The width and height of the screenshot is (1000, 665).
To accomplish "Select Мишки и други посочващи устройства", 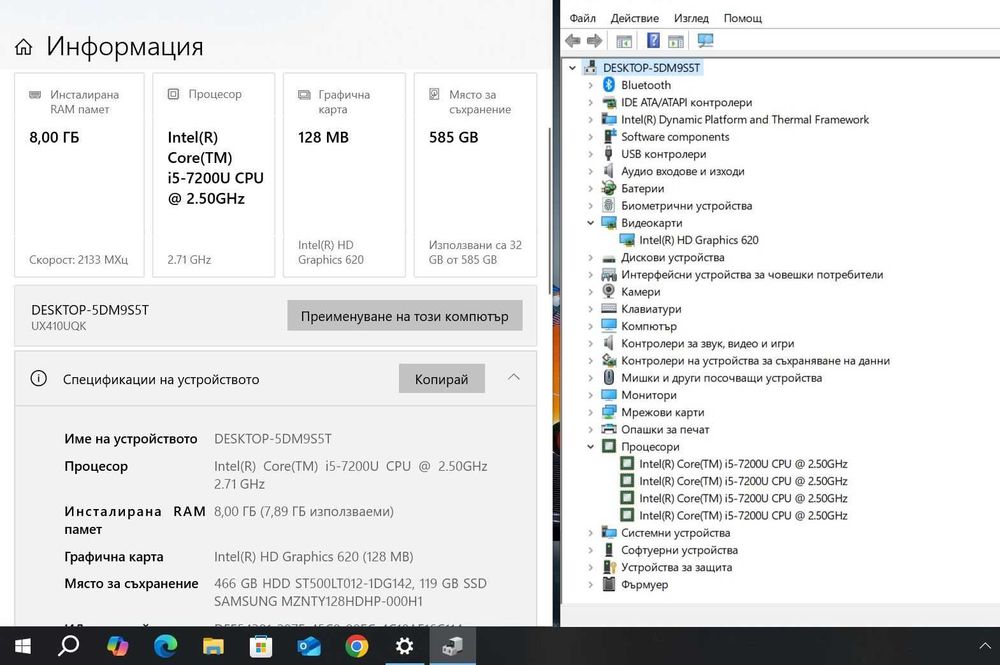I will (721, 377).
